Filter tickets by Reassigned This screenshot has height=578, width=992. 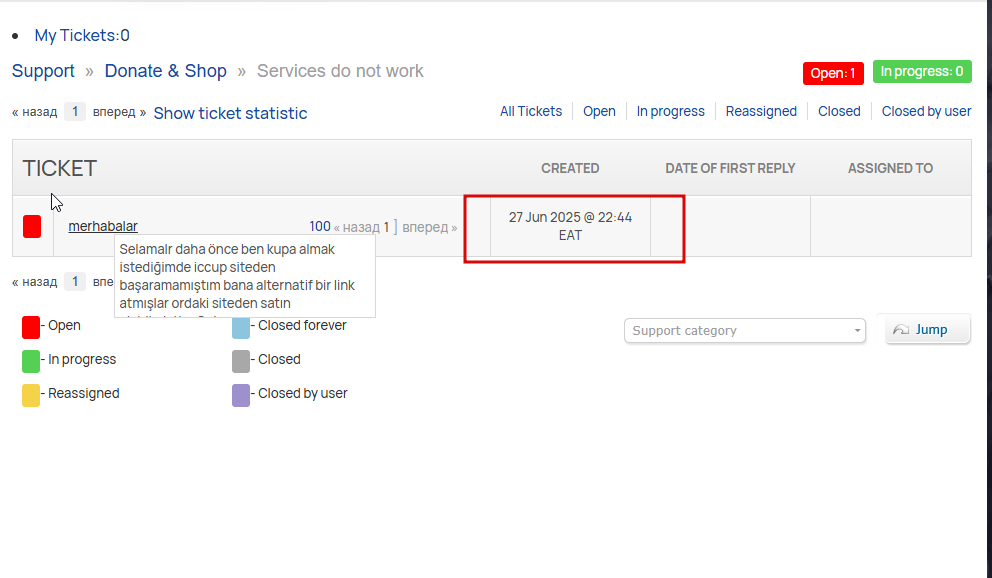point(761,111)
